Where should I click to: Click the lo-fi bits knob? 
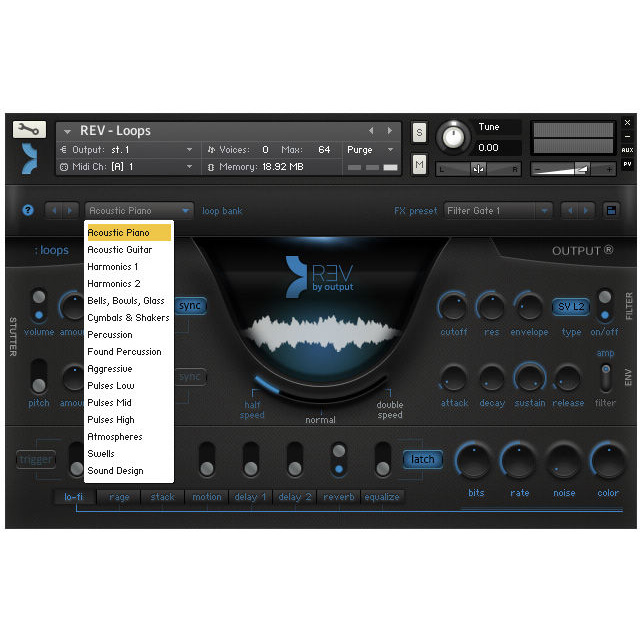(474, 461)
